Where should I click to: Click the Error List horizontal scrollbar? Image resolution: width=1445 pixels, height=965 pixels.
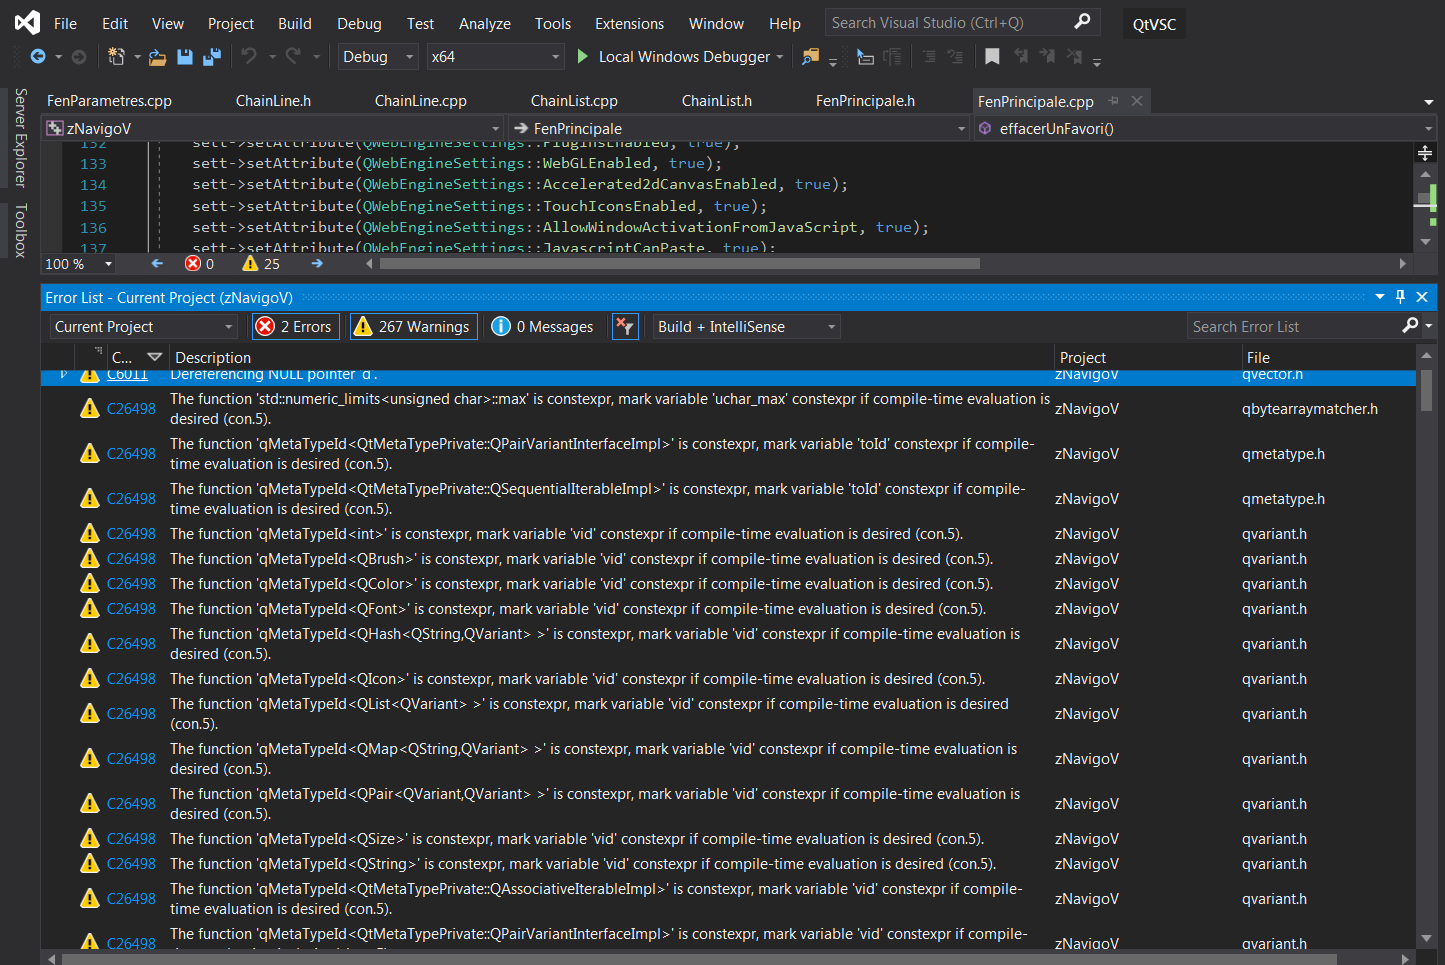[699, 959]
